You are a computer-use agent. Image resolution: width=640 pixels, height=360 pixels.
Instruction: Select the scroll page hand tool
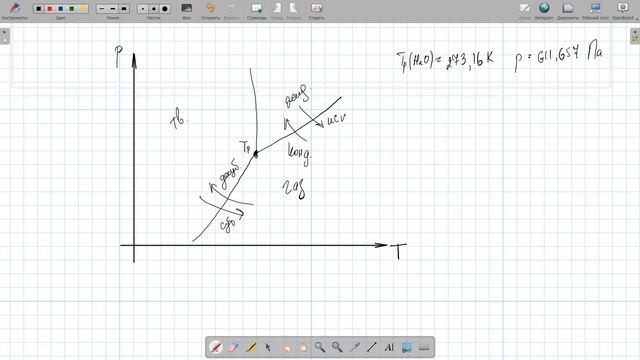pos(302,347)
